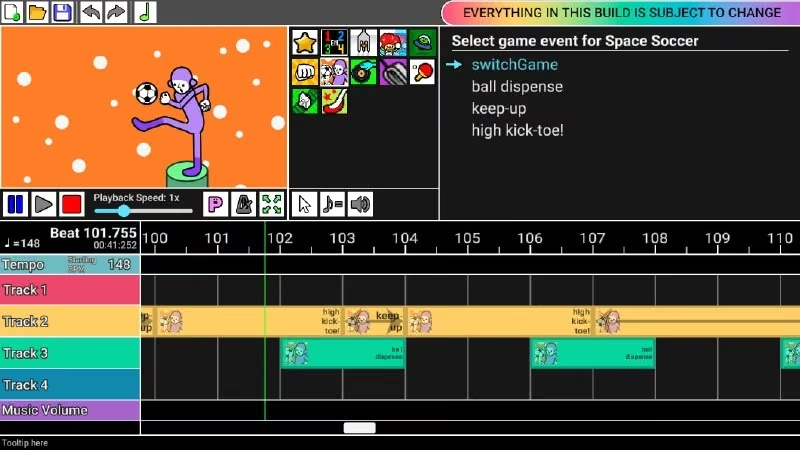Click the green music note icon
This screenshot has width=800, height=450.
pyautogui.click(x=145, y=12)
